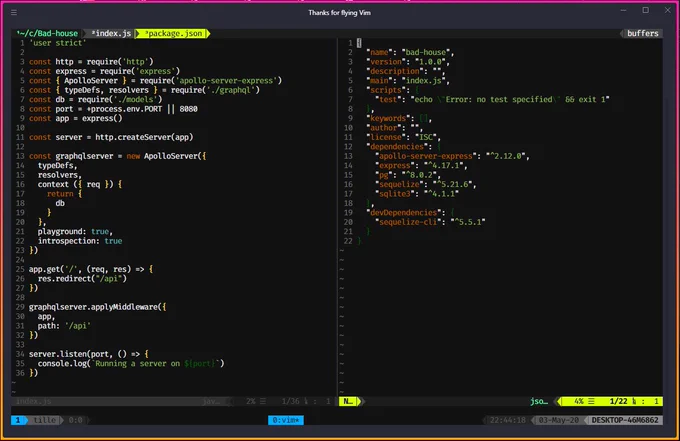Click the 03-May-20 date segment
The image size is (680, 441).
[559, 420]
